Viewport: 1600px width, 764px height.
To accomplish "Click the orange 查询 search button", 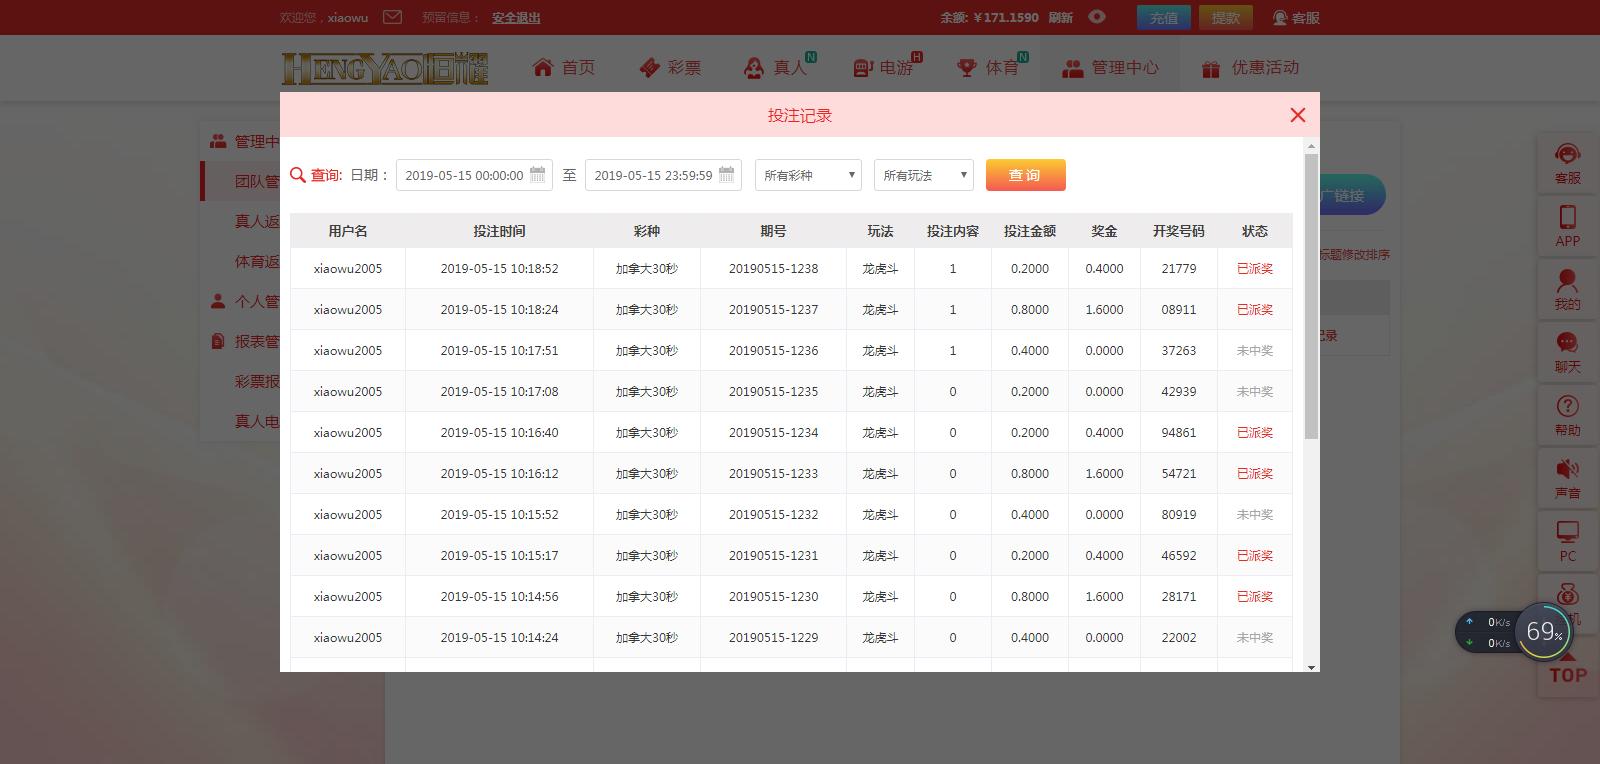I will (x=1025, y=175).
